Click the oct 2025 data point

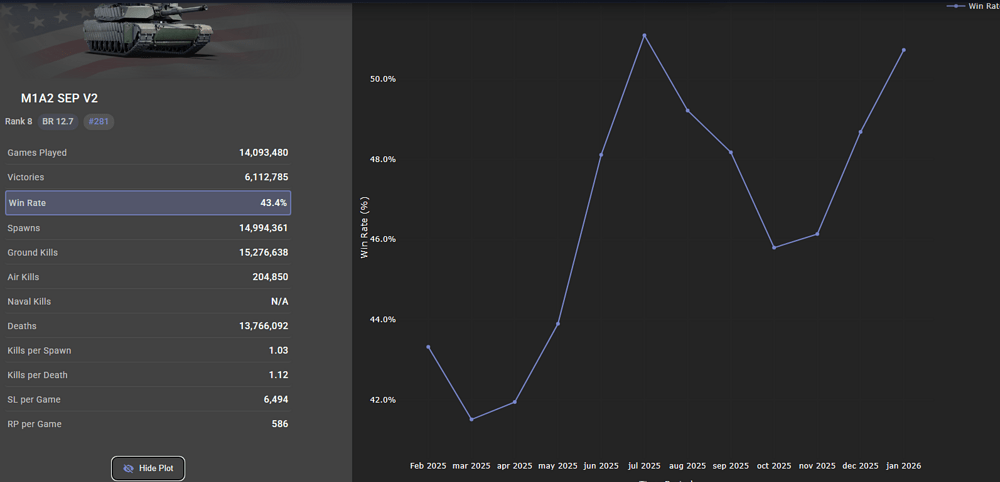[x=774, y=247]
